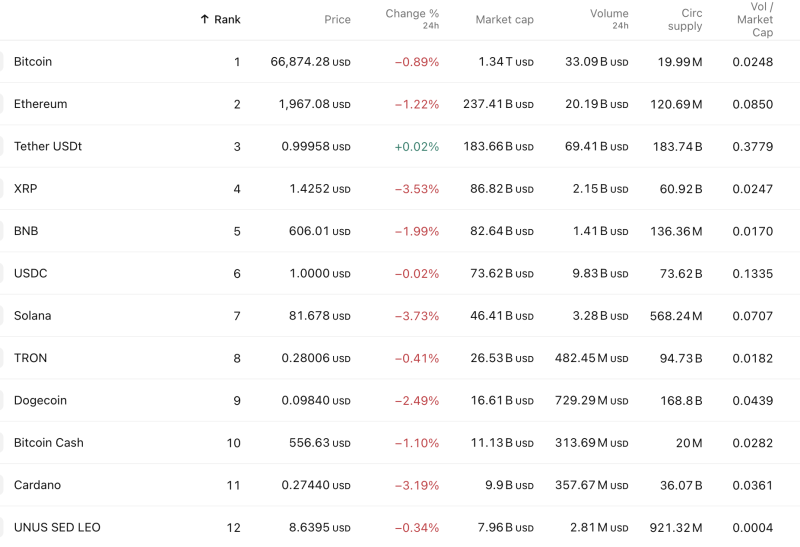
Task: Open the Solana coin link
Action: (32, 316)
